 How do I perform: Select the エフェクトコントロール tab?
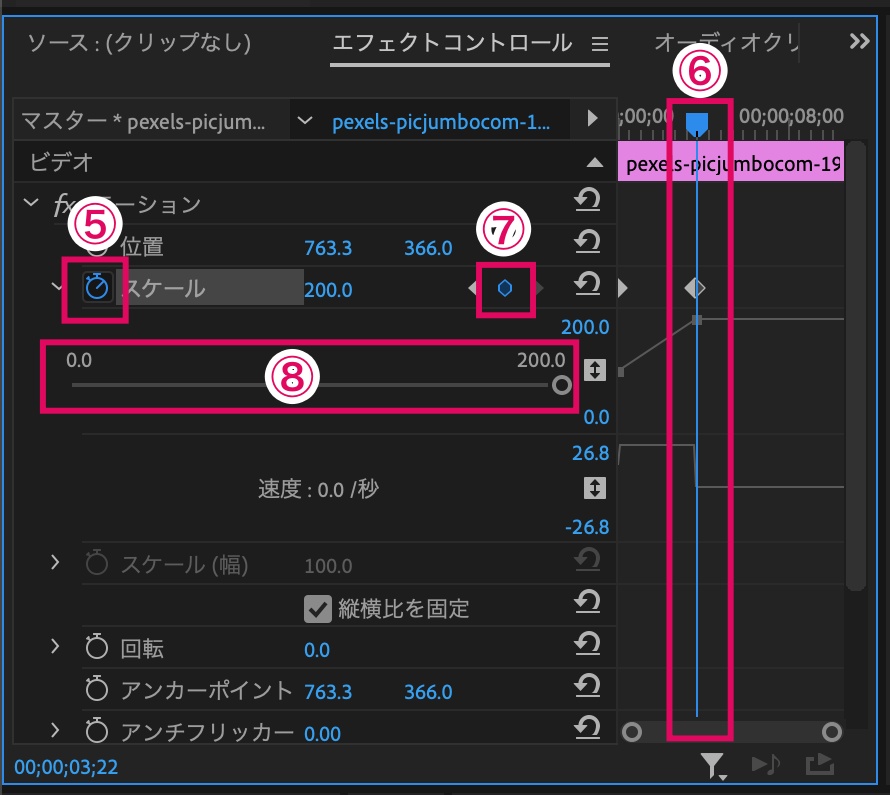point(452,43)
